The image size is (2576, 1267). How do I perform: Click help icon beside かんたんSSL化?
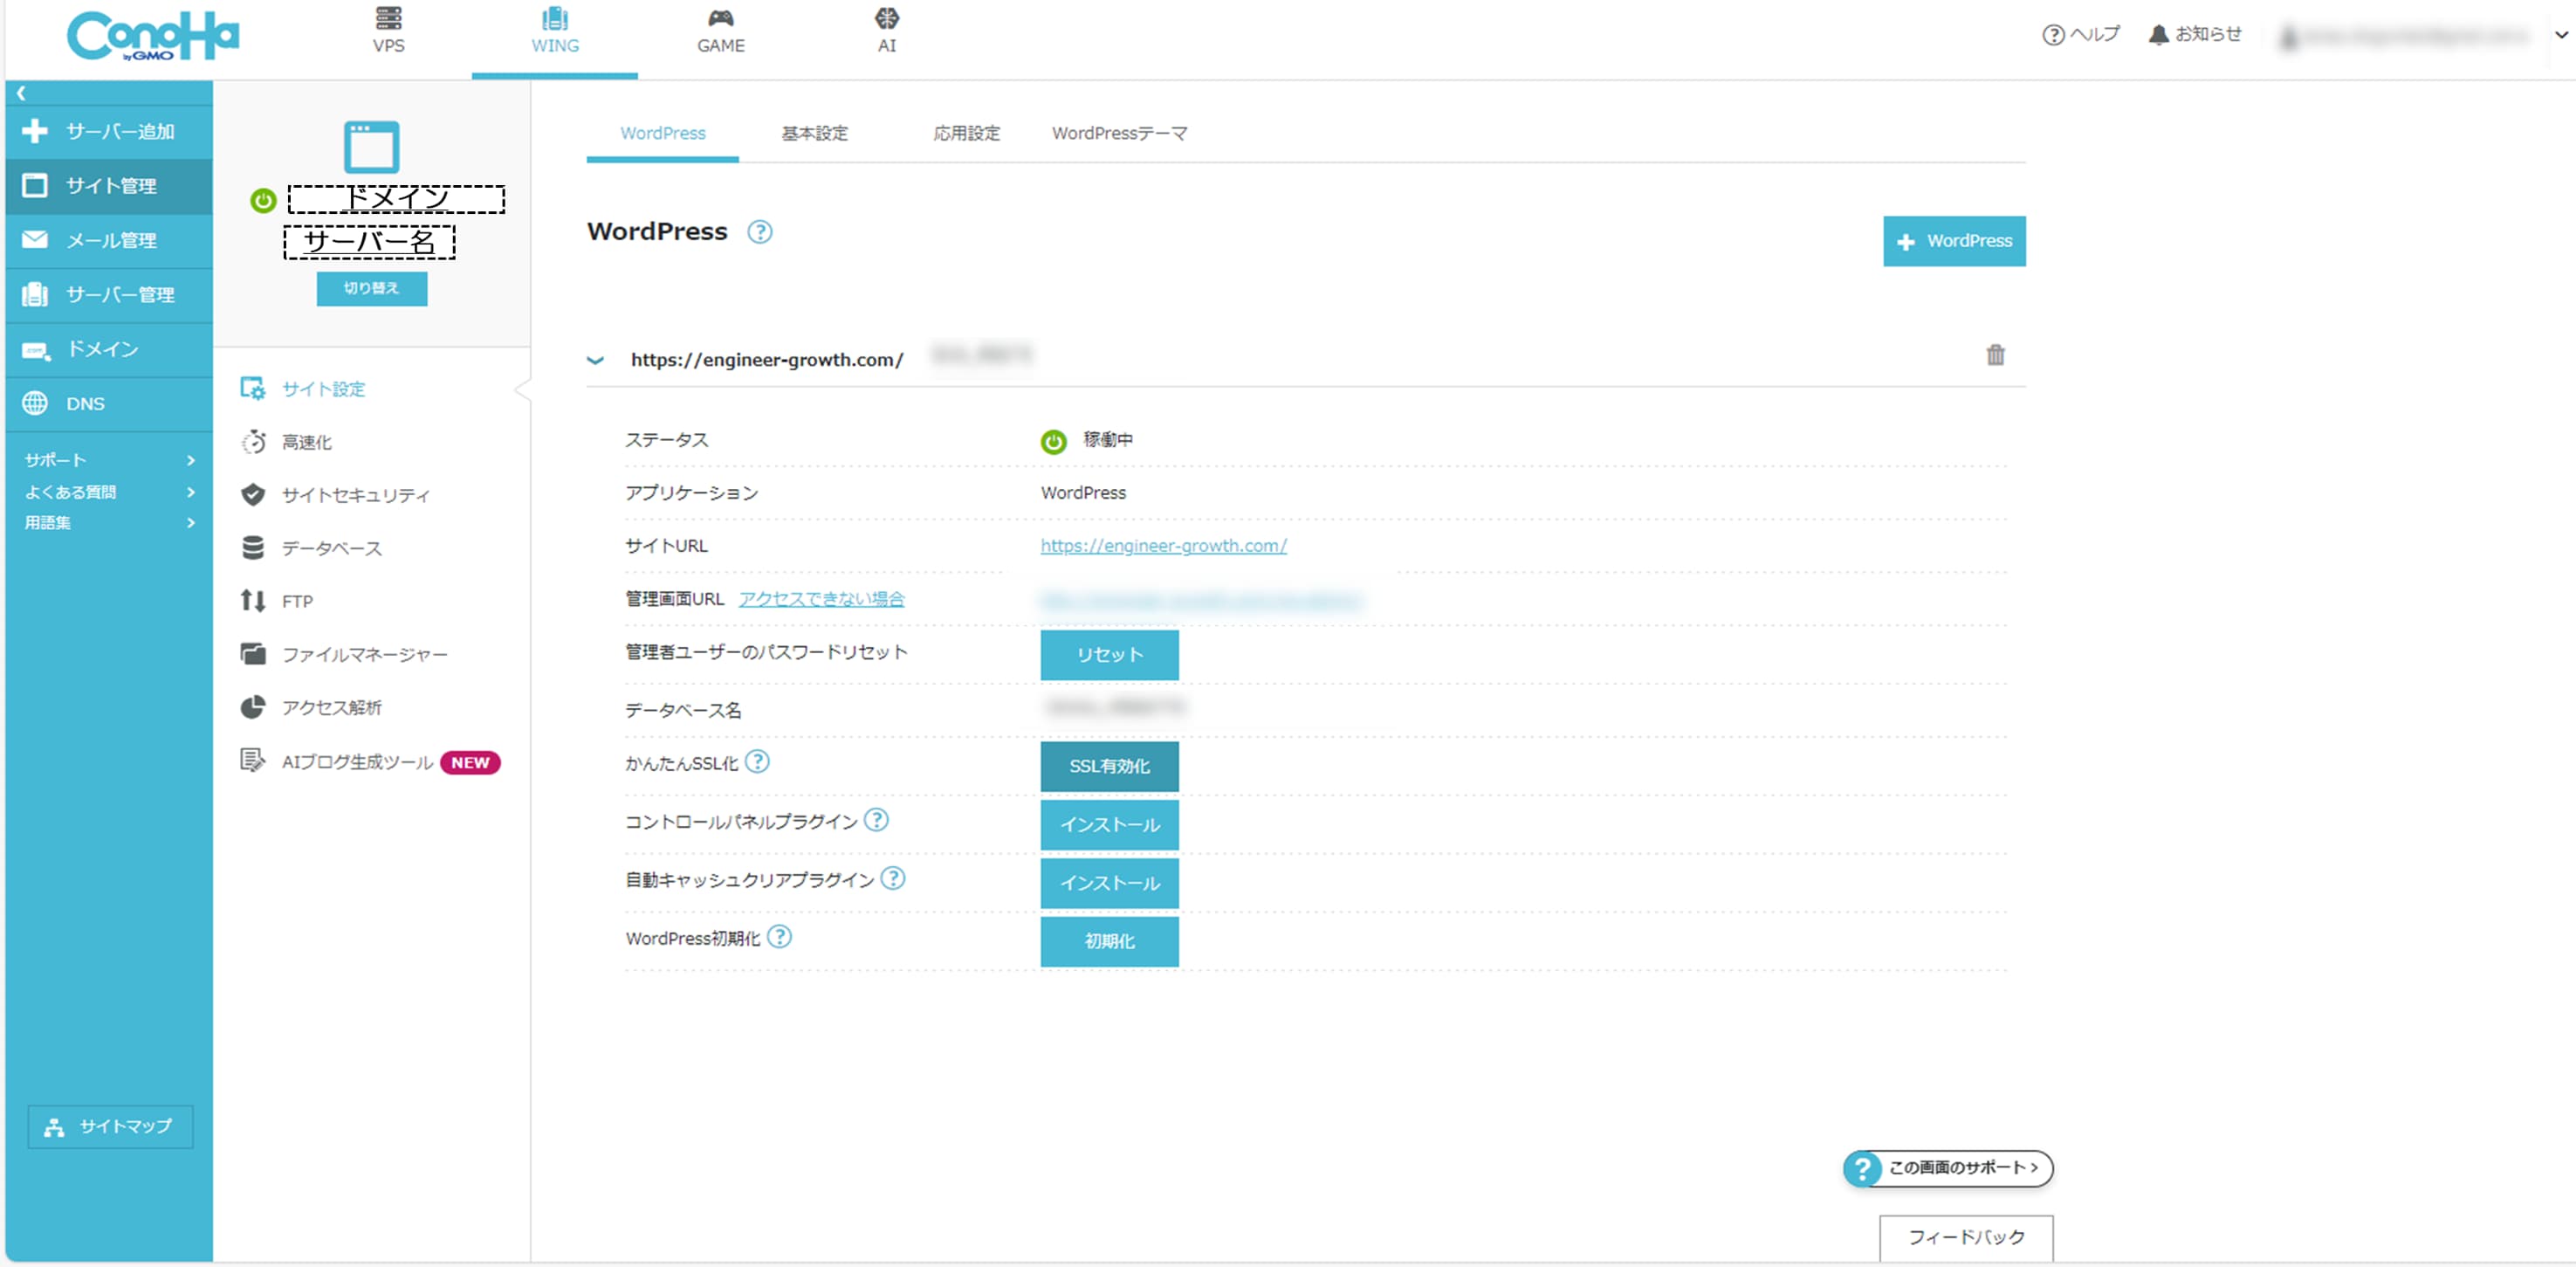(758, 762)
